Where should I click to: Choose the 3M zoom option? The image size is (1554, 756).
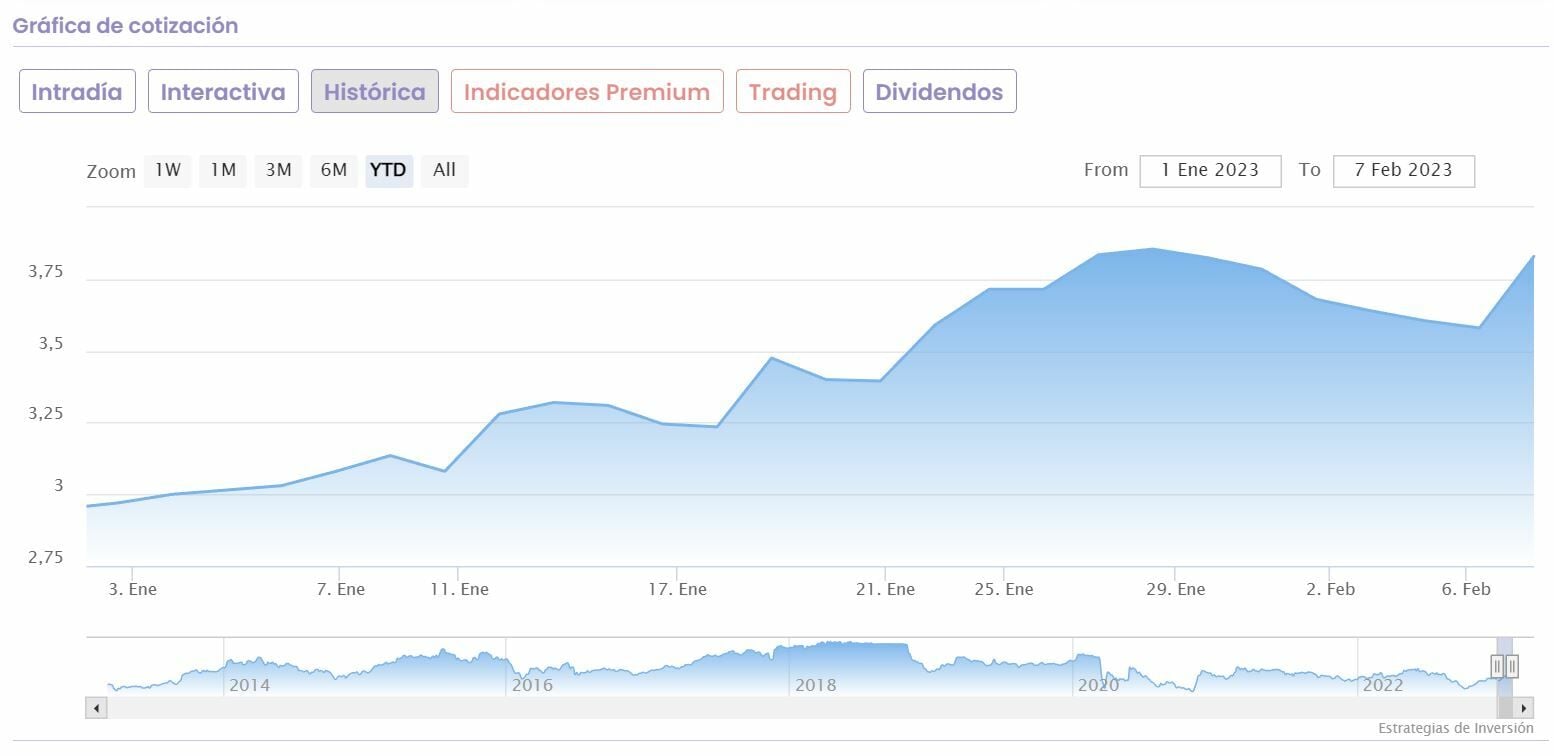[278, 170]
